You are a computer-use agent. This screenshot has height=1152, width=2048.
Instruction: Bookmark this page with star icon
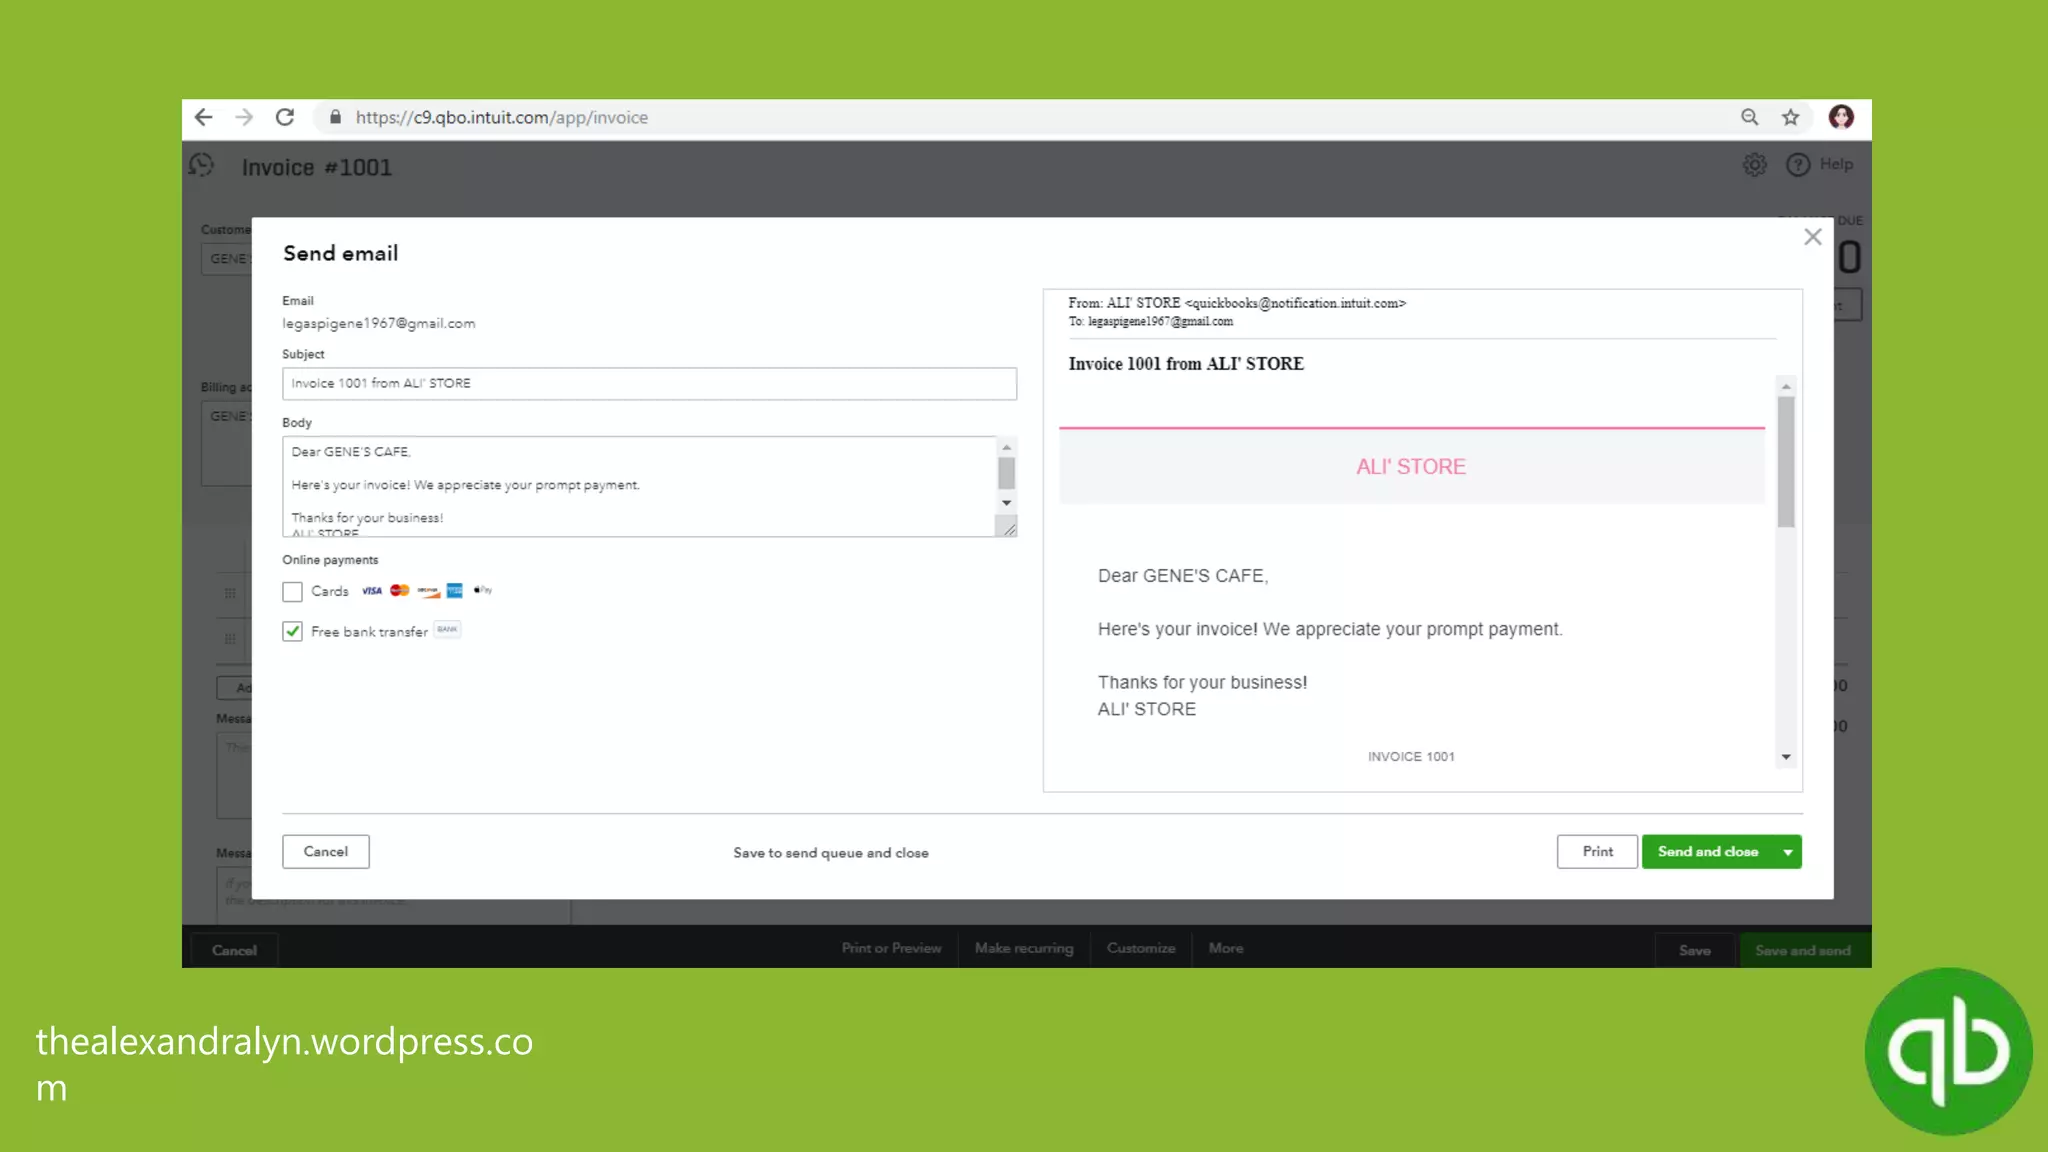coord(1790,117)
